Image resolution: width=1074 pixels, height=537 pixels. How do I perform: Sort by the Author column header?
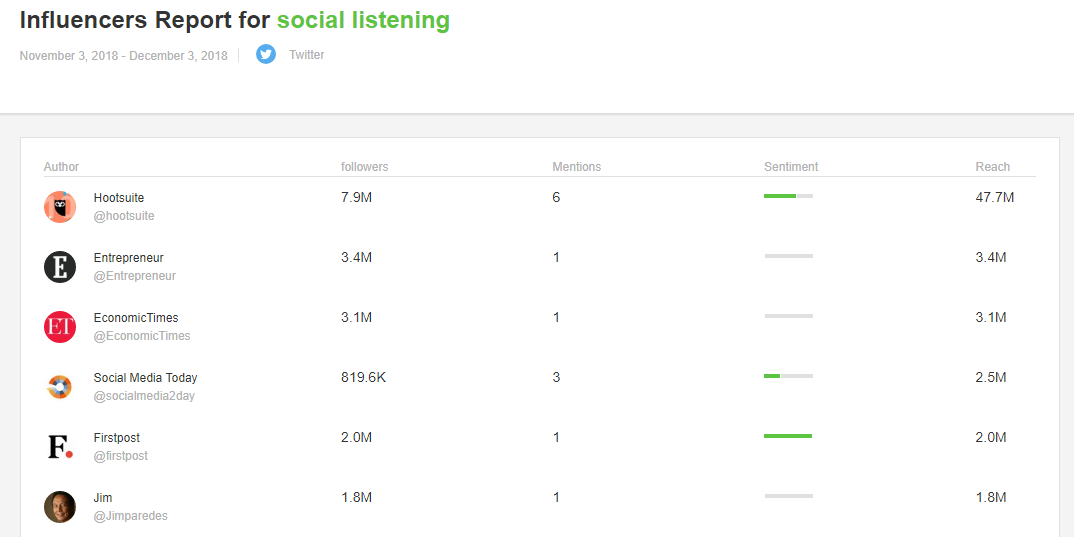[x=61, y=166]
